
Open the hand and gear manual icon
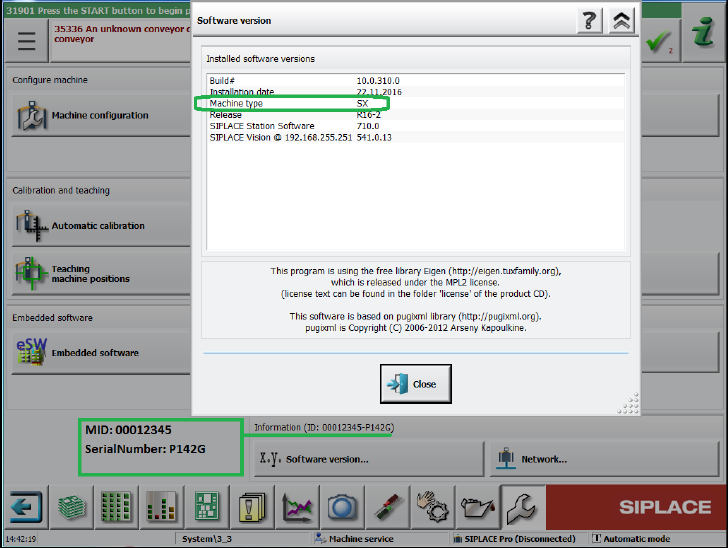tap(433, 507)
